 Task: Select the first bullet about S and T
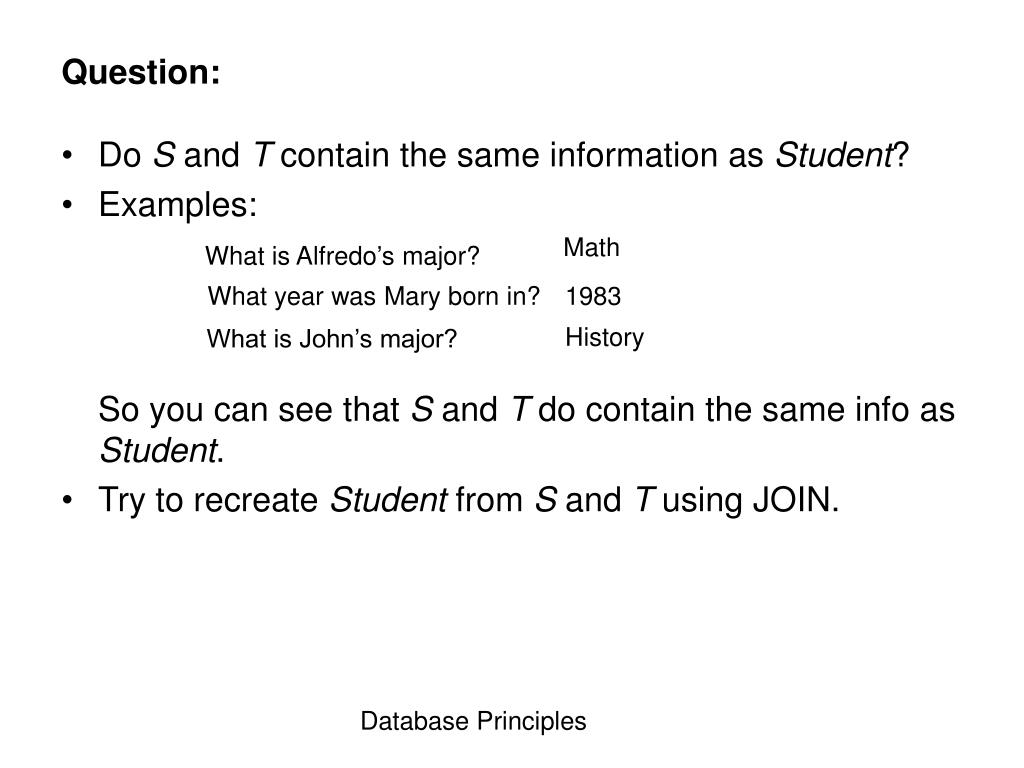point(504,155)
